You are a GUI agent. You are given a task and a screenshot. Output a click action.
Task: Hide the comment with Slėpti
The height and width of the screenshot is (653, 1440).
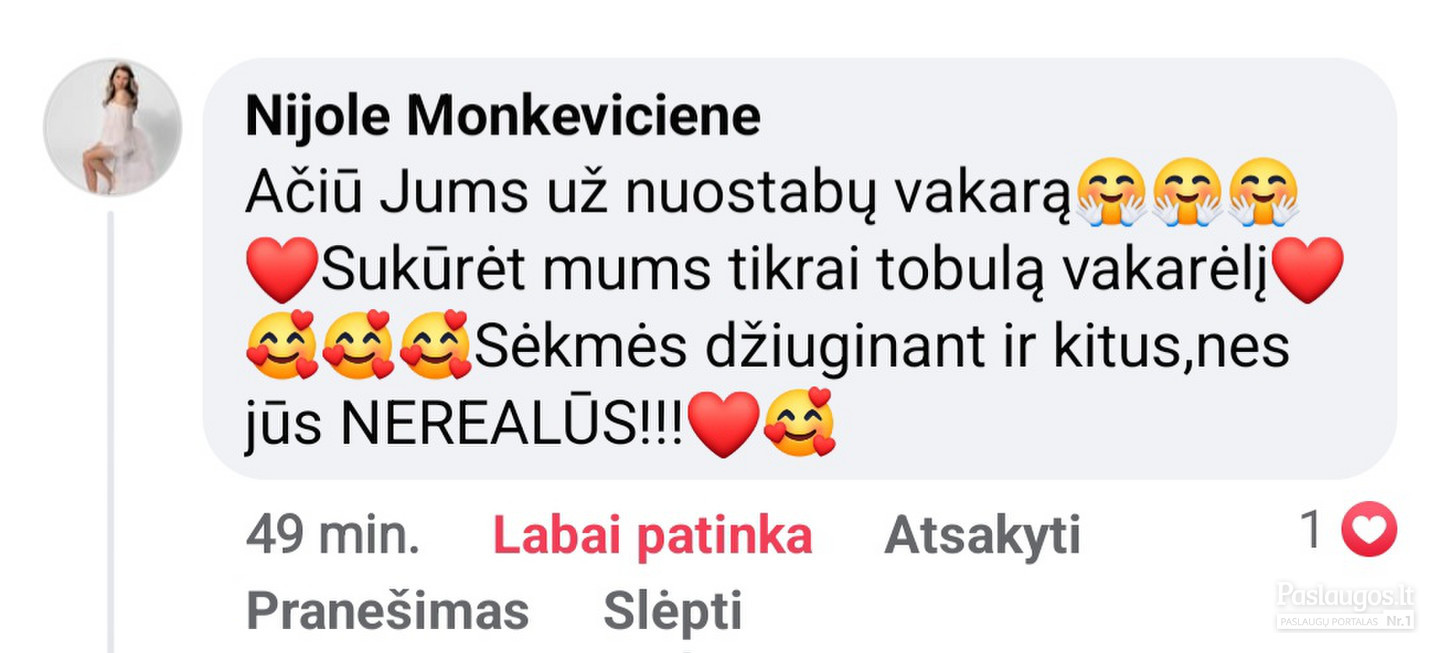coord(673,610)
